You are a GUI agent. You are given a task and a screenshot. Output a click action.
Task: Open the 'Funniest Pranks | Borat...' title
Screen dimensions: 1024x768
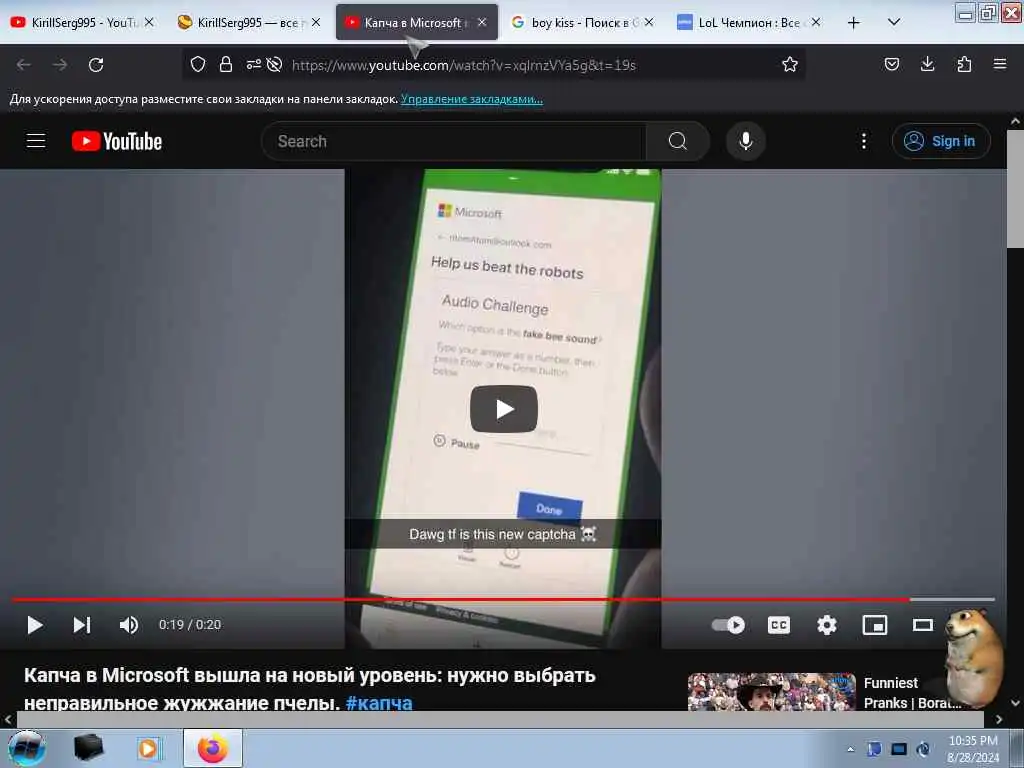[912, 693]
